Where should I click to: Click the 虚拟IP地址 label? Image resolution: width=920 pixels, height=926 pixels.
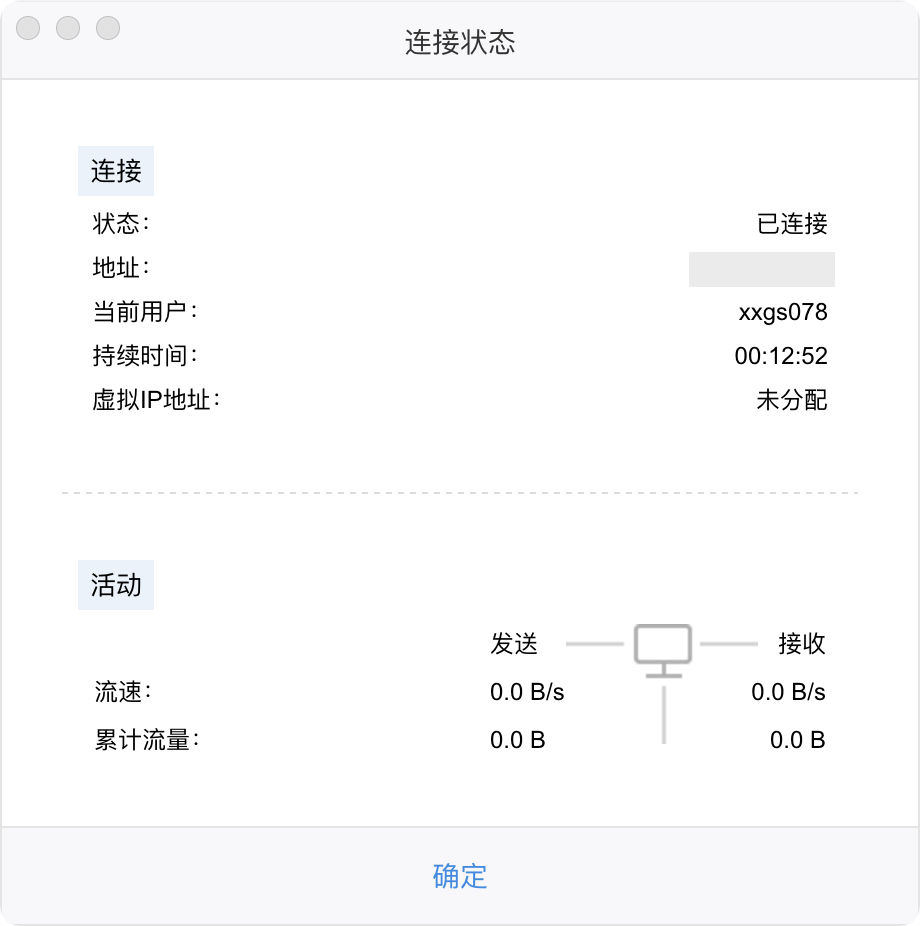(155, 400)
